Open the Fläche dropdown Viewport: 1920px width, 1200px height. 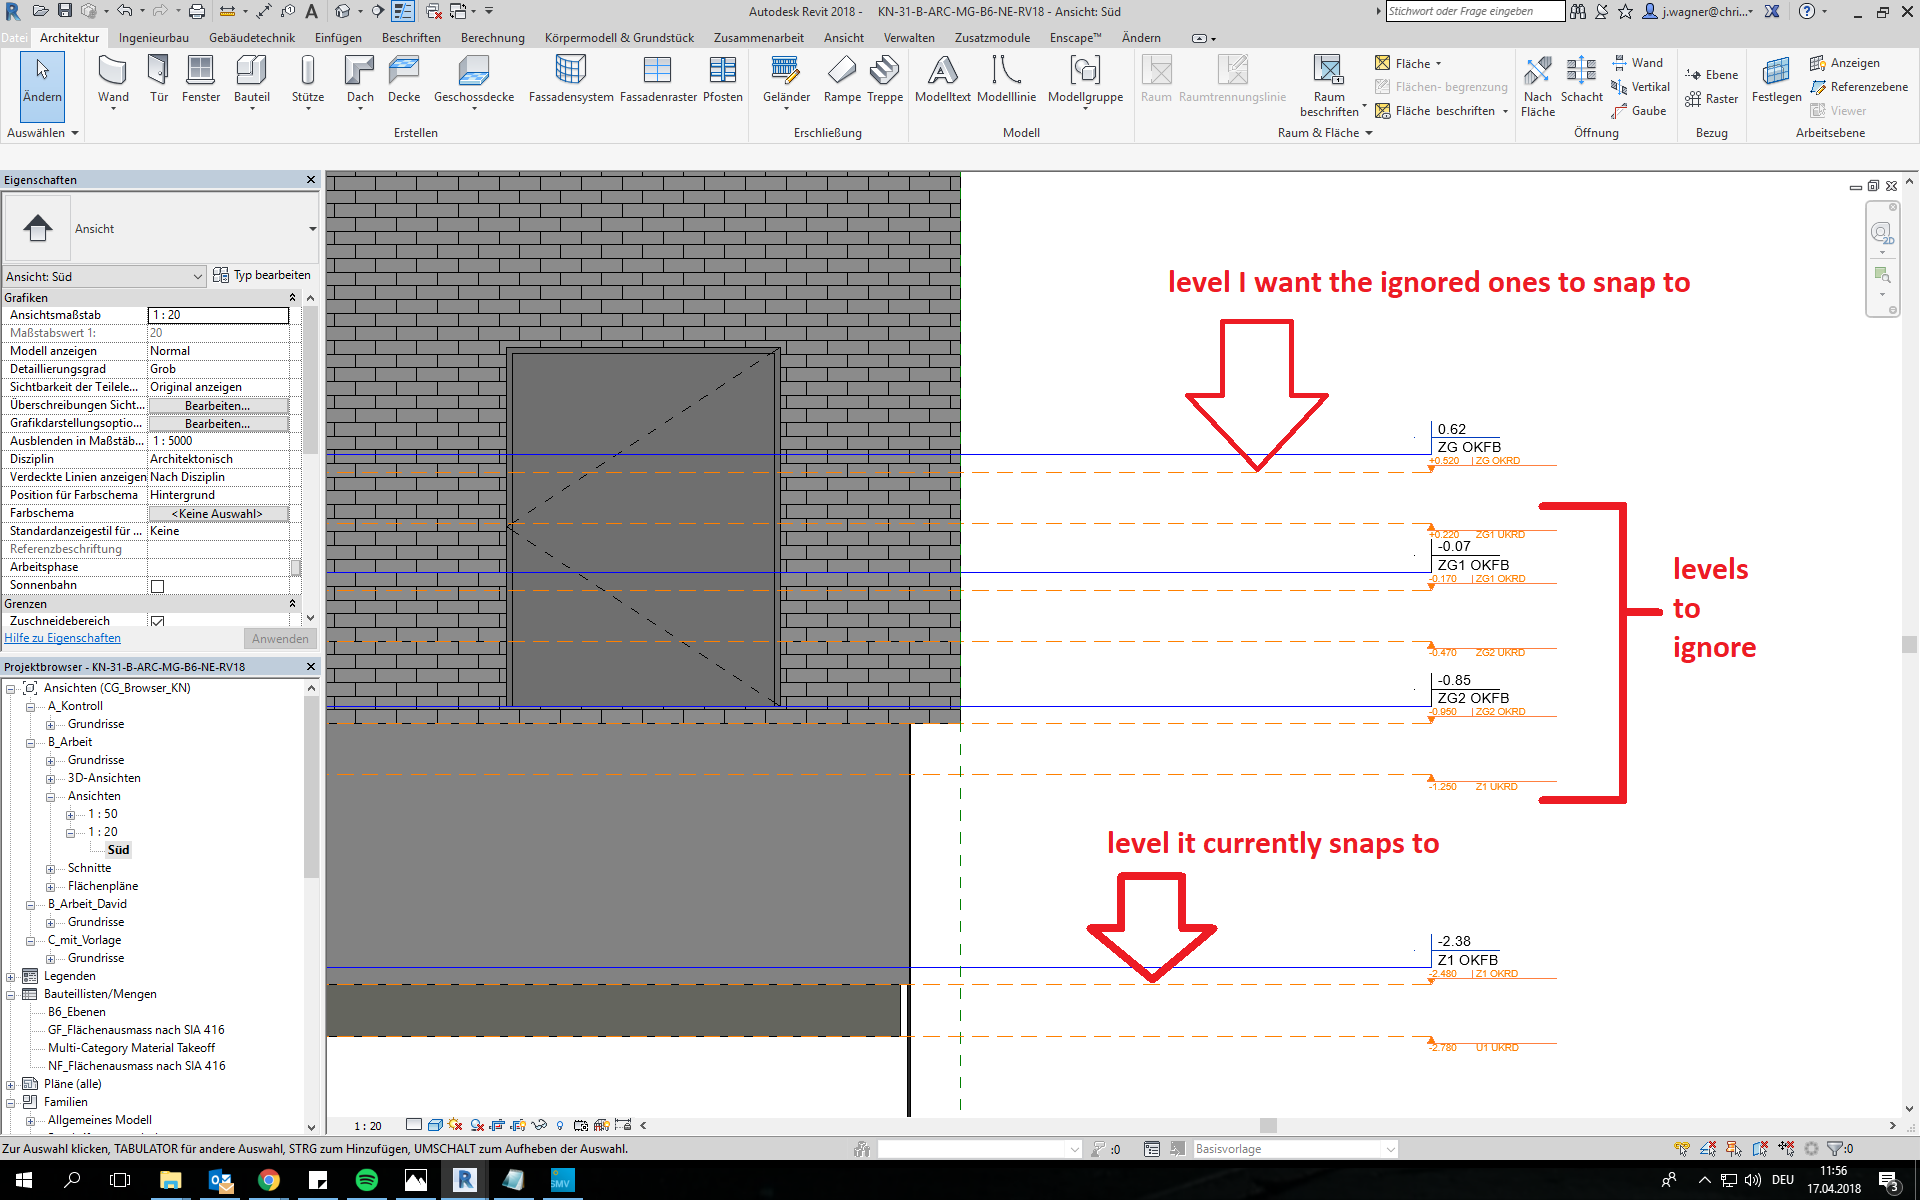tap(1408, 63)
